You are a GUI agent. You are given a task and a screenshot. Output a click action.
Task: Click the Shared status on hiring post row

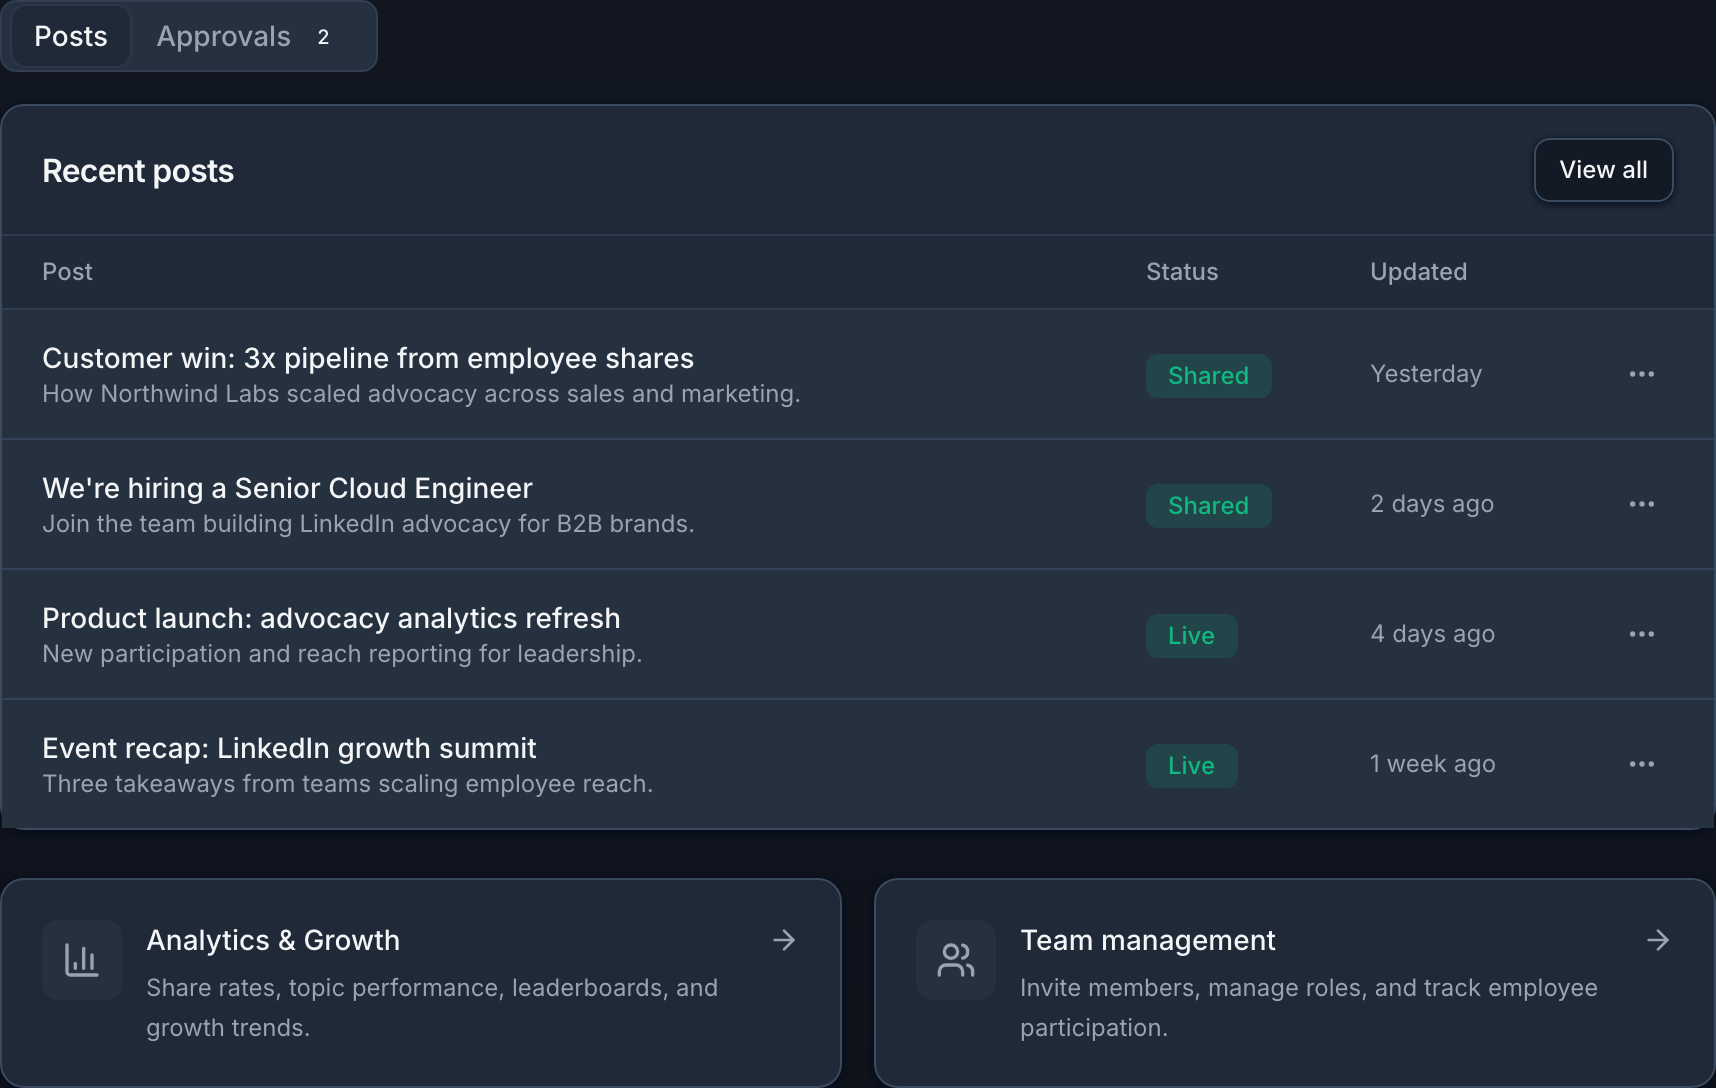1208,506
